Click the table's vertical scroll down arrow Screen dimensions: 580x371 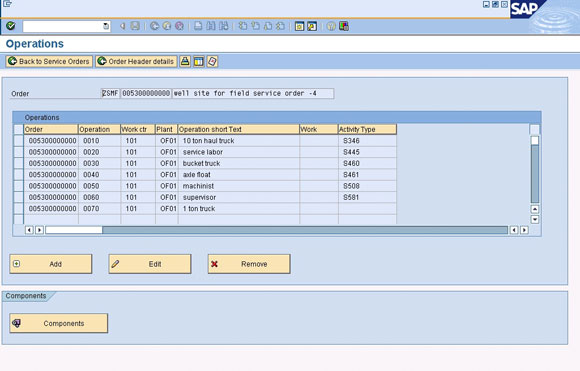(x=535, y=219)
